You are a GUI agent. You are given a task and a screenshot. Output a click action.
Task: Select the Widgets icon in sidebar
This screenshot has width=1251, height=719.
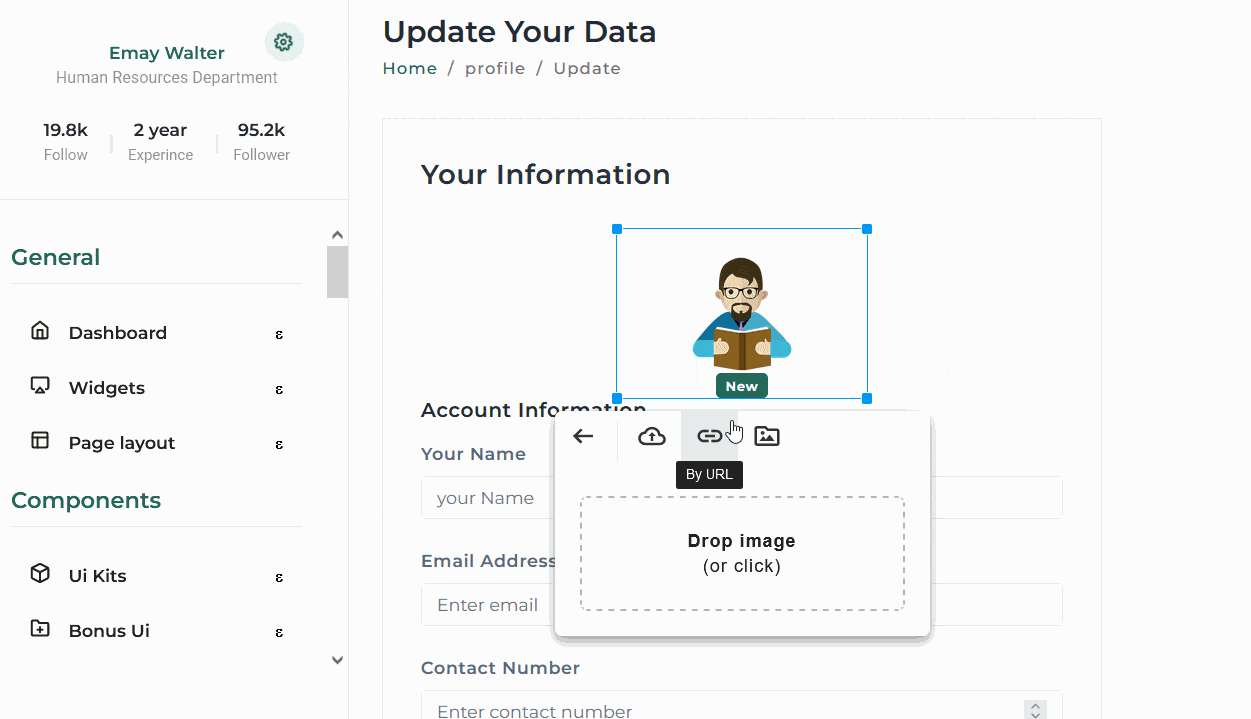(39, 386)
